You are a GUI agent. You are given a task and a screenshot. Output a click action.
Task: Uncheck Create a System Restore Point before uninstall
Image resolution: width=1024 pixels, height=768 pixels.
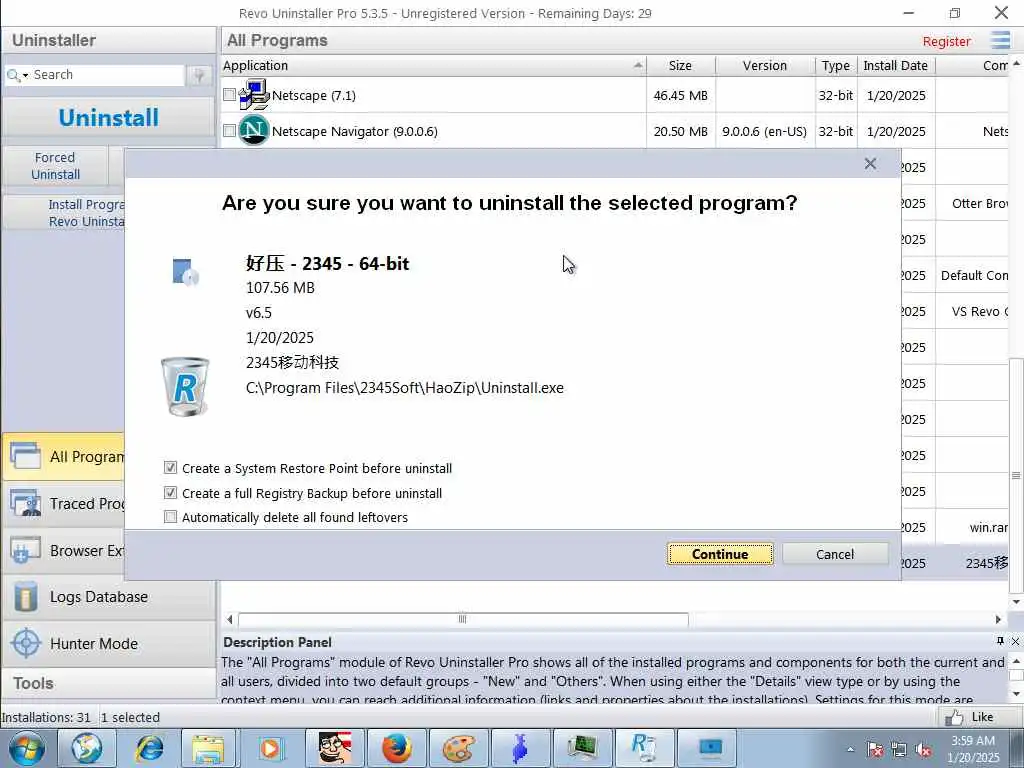point(170,468)
